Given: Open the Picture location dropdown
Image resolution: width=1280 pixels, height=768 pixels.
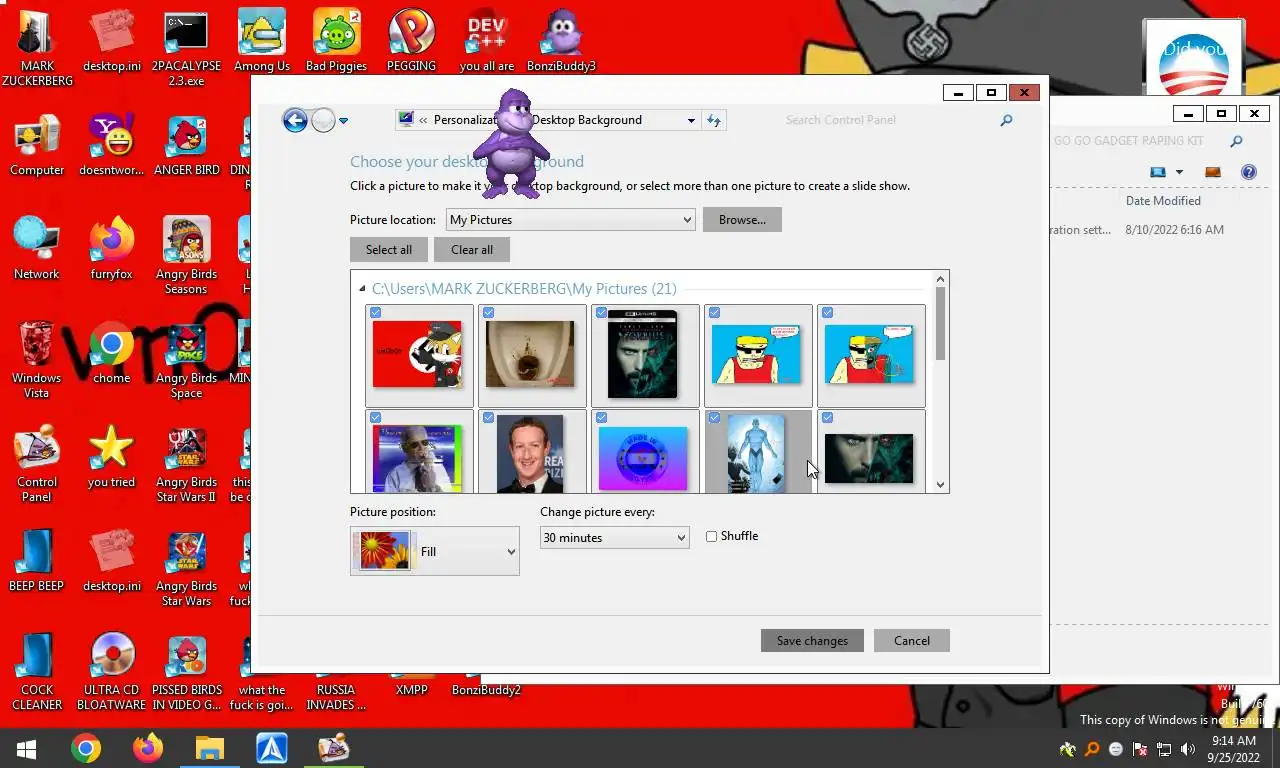Looking at the screenshot, I should (x=570, y=220).
